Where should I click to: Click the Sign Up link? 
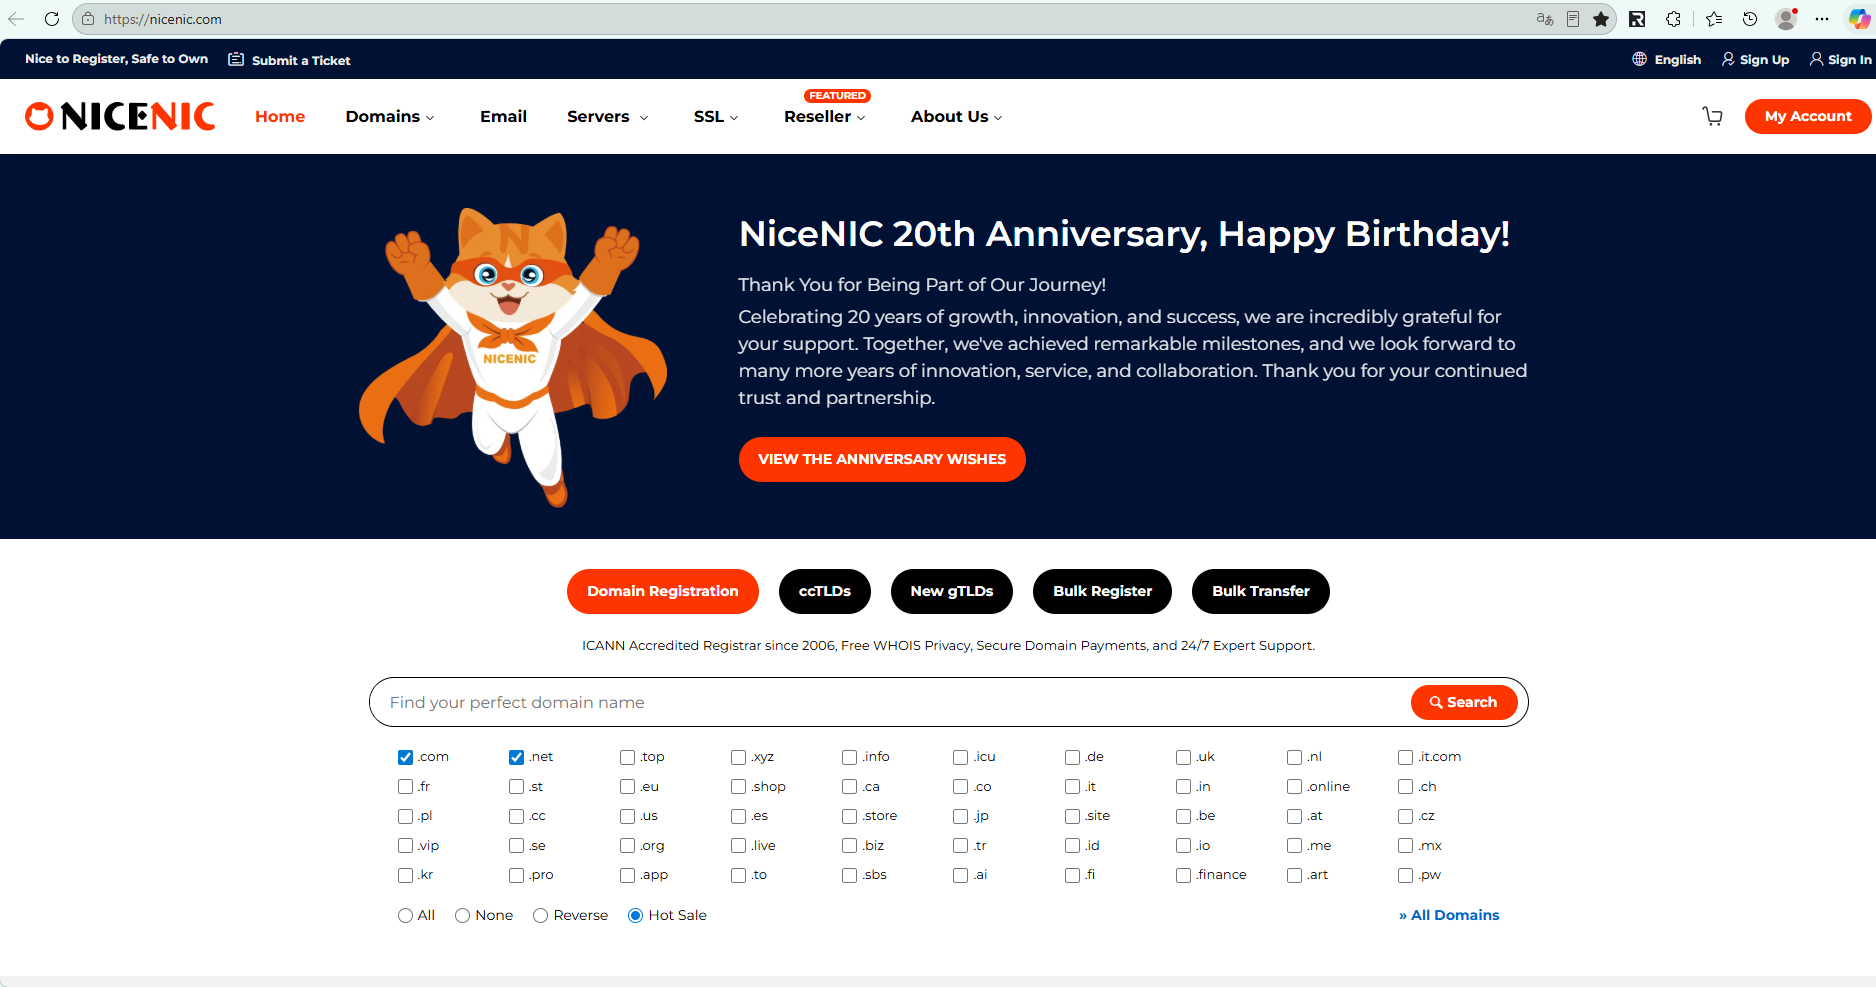coord(1764,59)
